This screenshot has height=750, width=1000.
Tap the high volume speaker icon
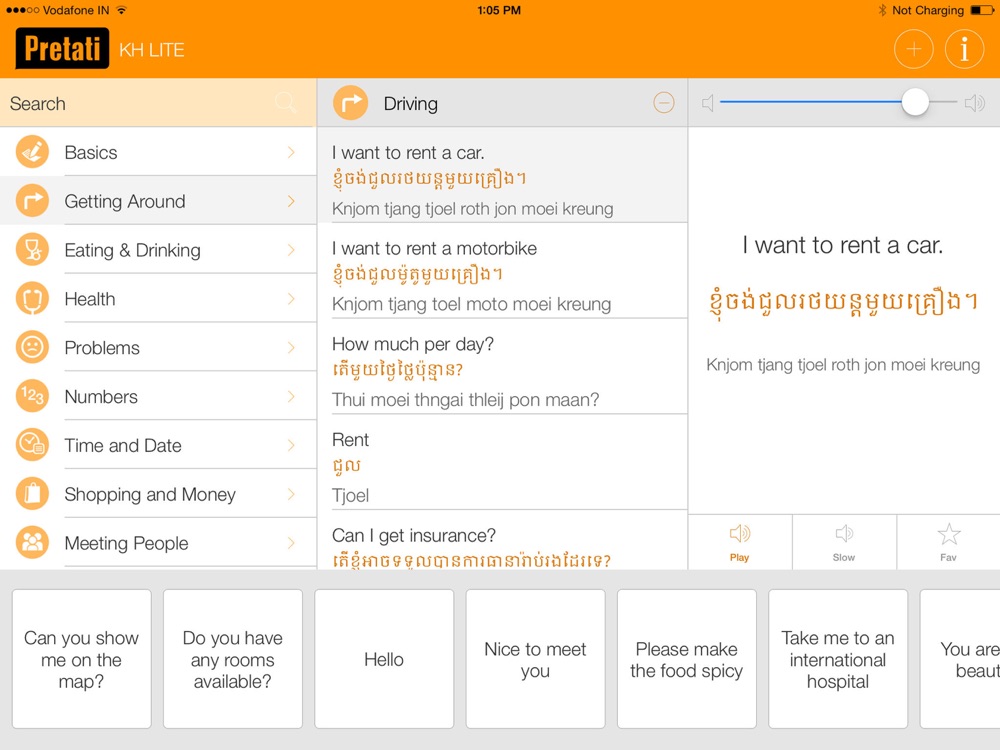coord(974,103)
